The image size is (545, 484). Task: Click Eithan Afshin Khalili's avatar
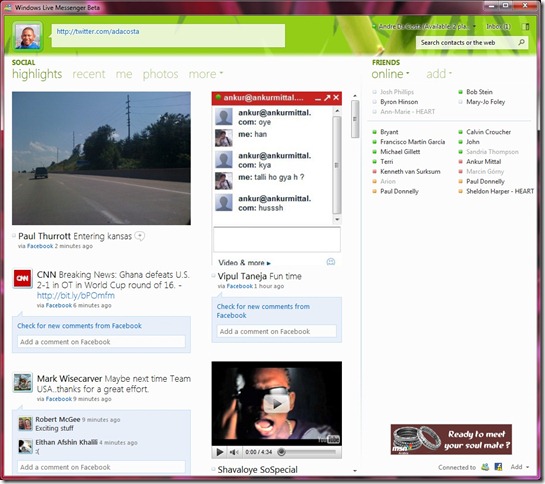point(25,446)
